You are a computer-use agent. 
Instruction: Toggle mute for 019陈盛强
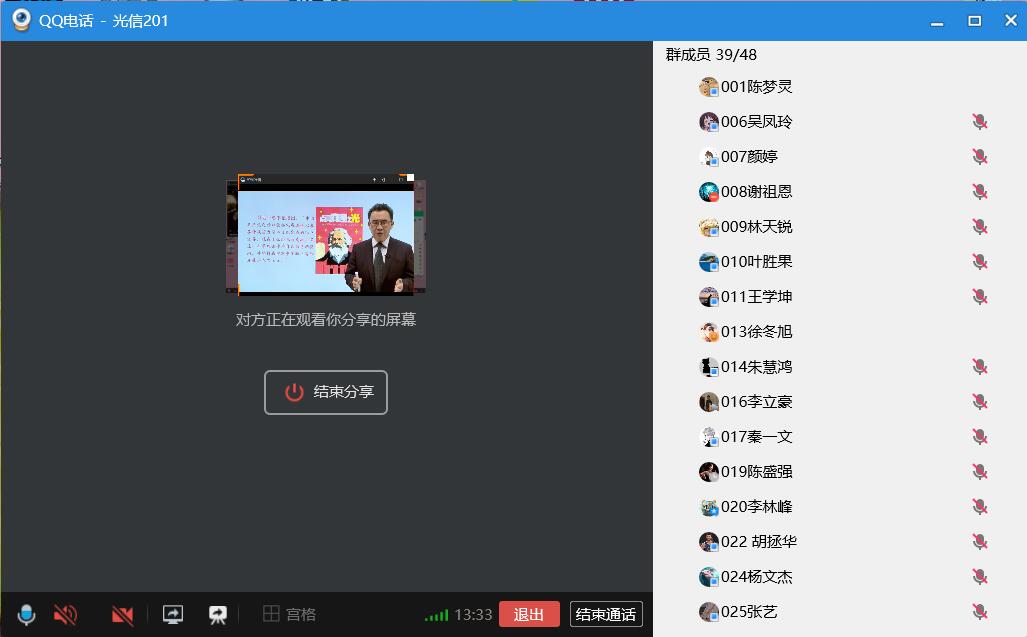(979, 471)
